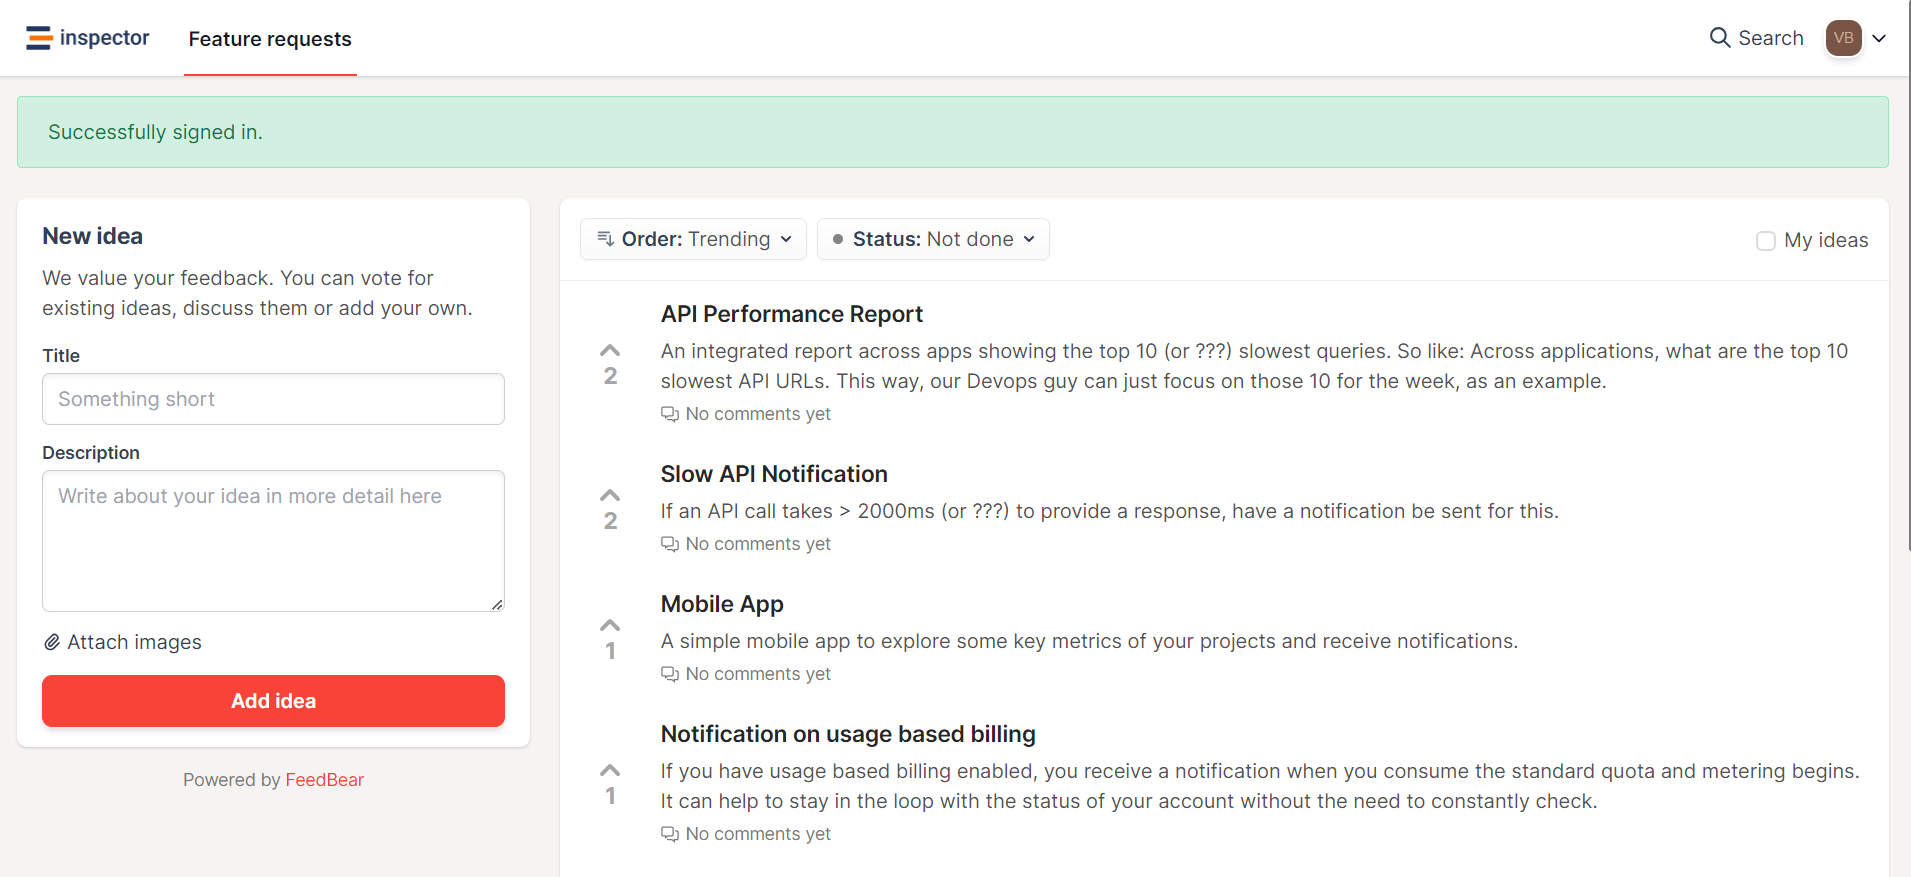Open the Order: Trending dropdown
The image size is (1911, 877).
click(x=692, y=239)
